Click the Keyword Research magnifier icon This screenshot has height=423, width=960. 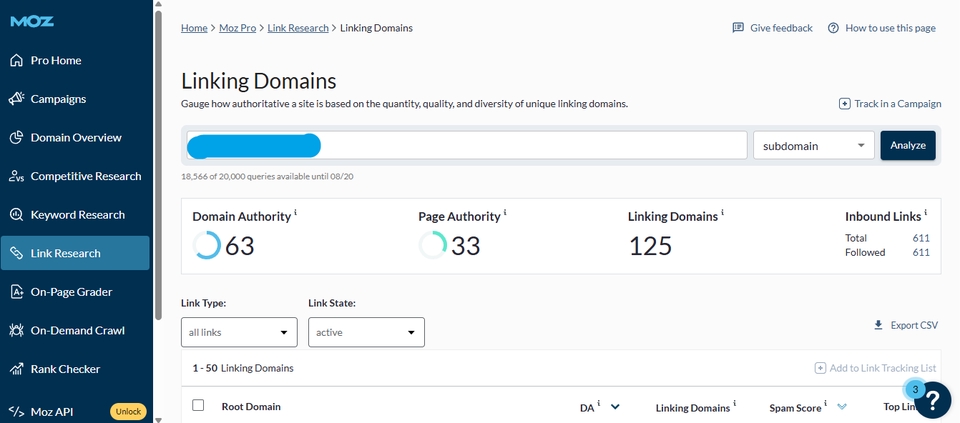point(17,215)
